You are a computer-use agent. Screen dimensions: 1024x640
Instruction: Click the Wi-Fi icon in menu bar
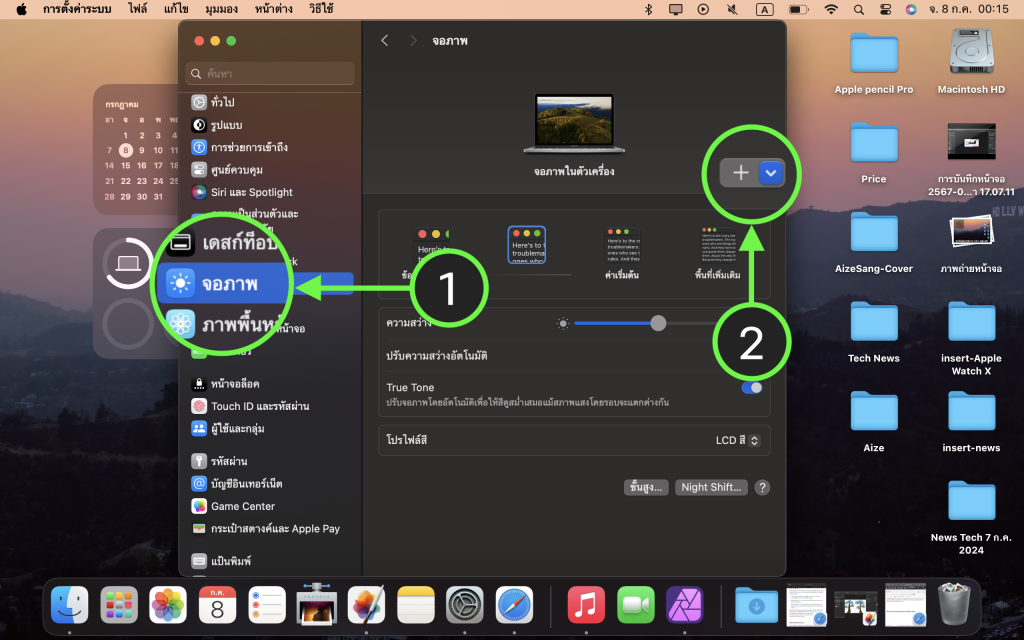(x=830, y=9)
